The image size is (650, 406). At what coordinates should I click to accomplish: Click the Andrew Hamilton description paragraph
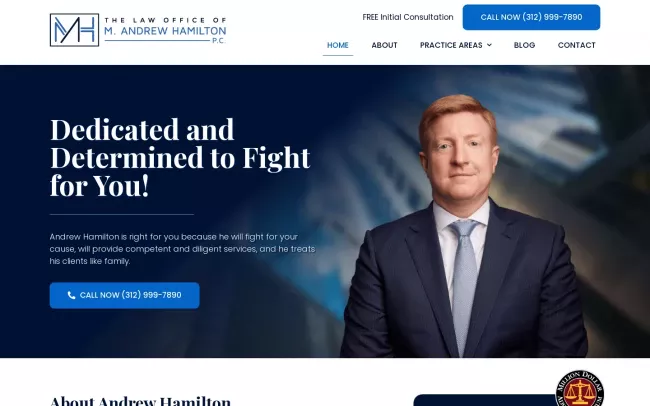[182, 249]
